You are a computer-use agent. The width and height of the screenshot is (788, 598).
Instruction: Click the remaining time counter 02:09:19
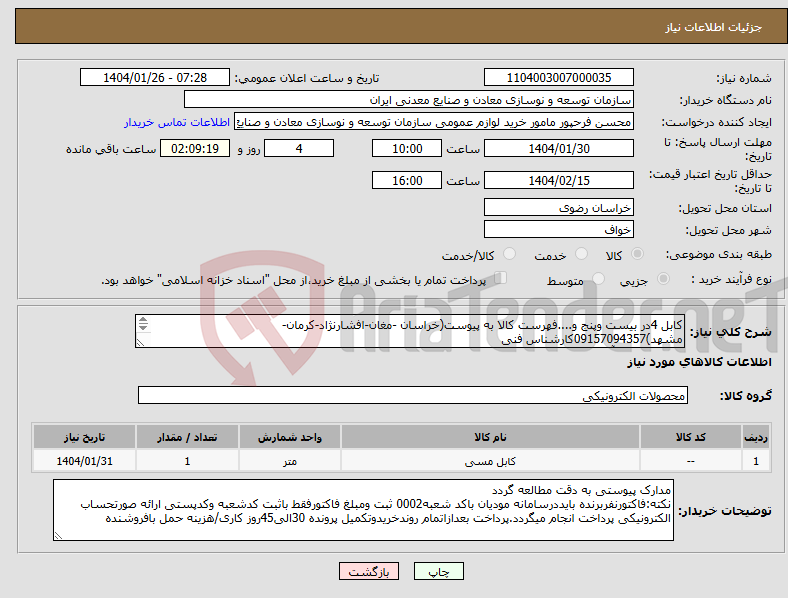pos(195,149)
